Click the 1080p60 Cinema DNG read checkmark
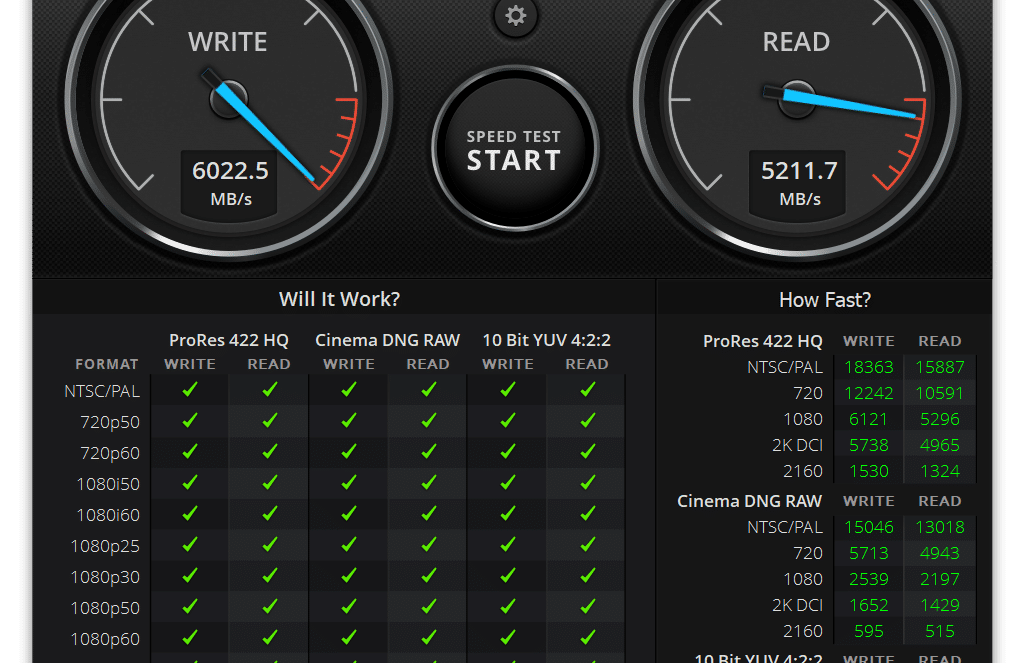 tap(429, 637)
